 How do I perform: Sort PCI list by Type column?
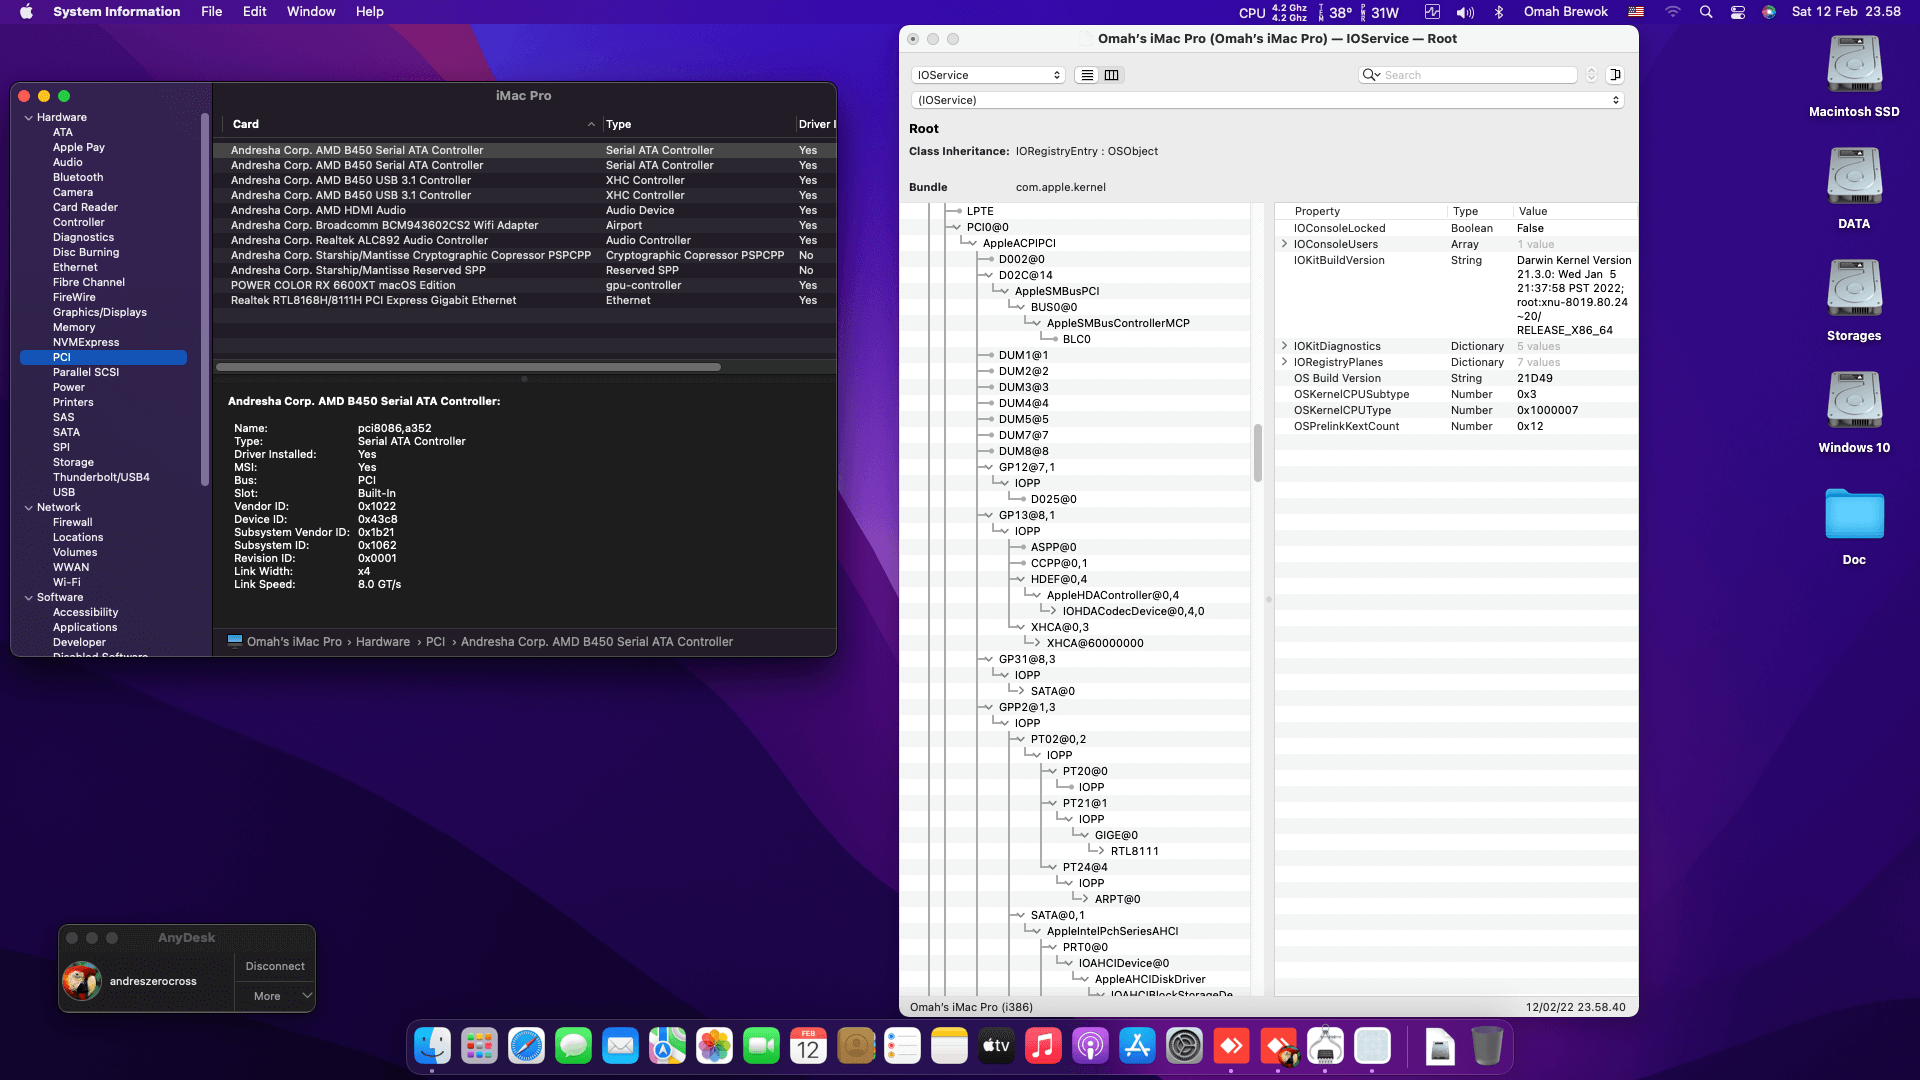coord(697,125)
